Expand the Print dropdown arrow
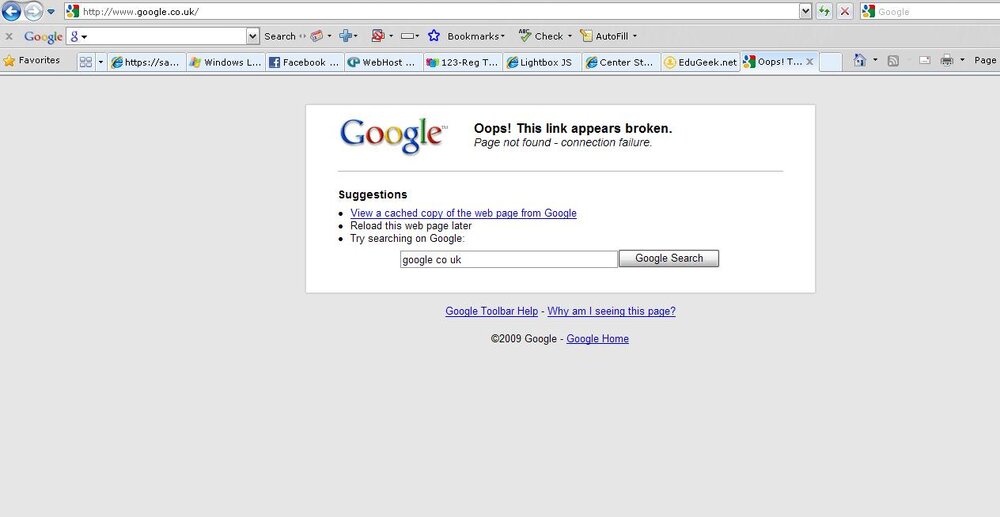Screen dimensions: 1000x517 tap(962, 61)
